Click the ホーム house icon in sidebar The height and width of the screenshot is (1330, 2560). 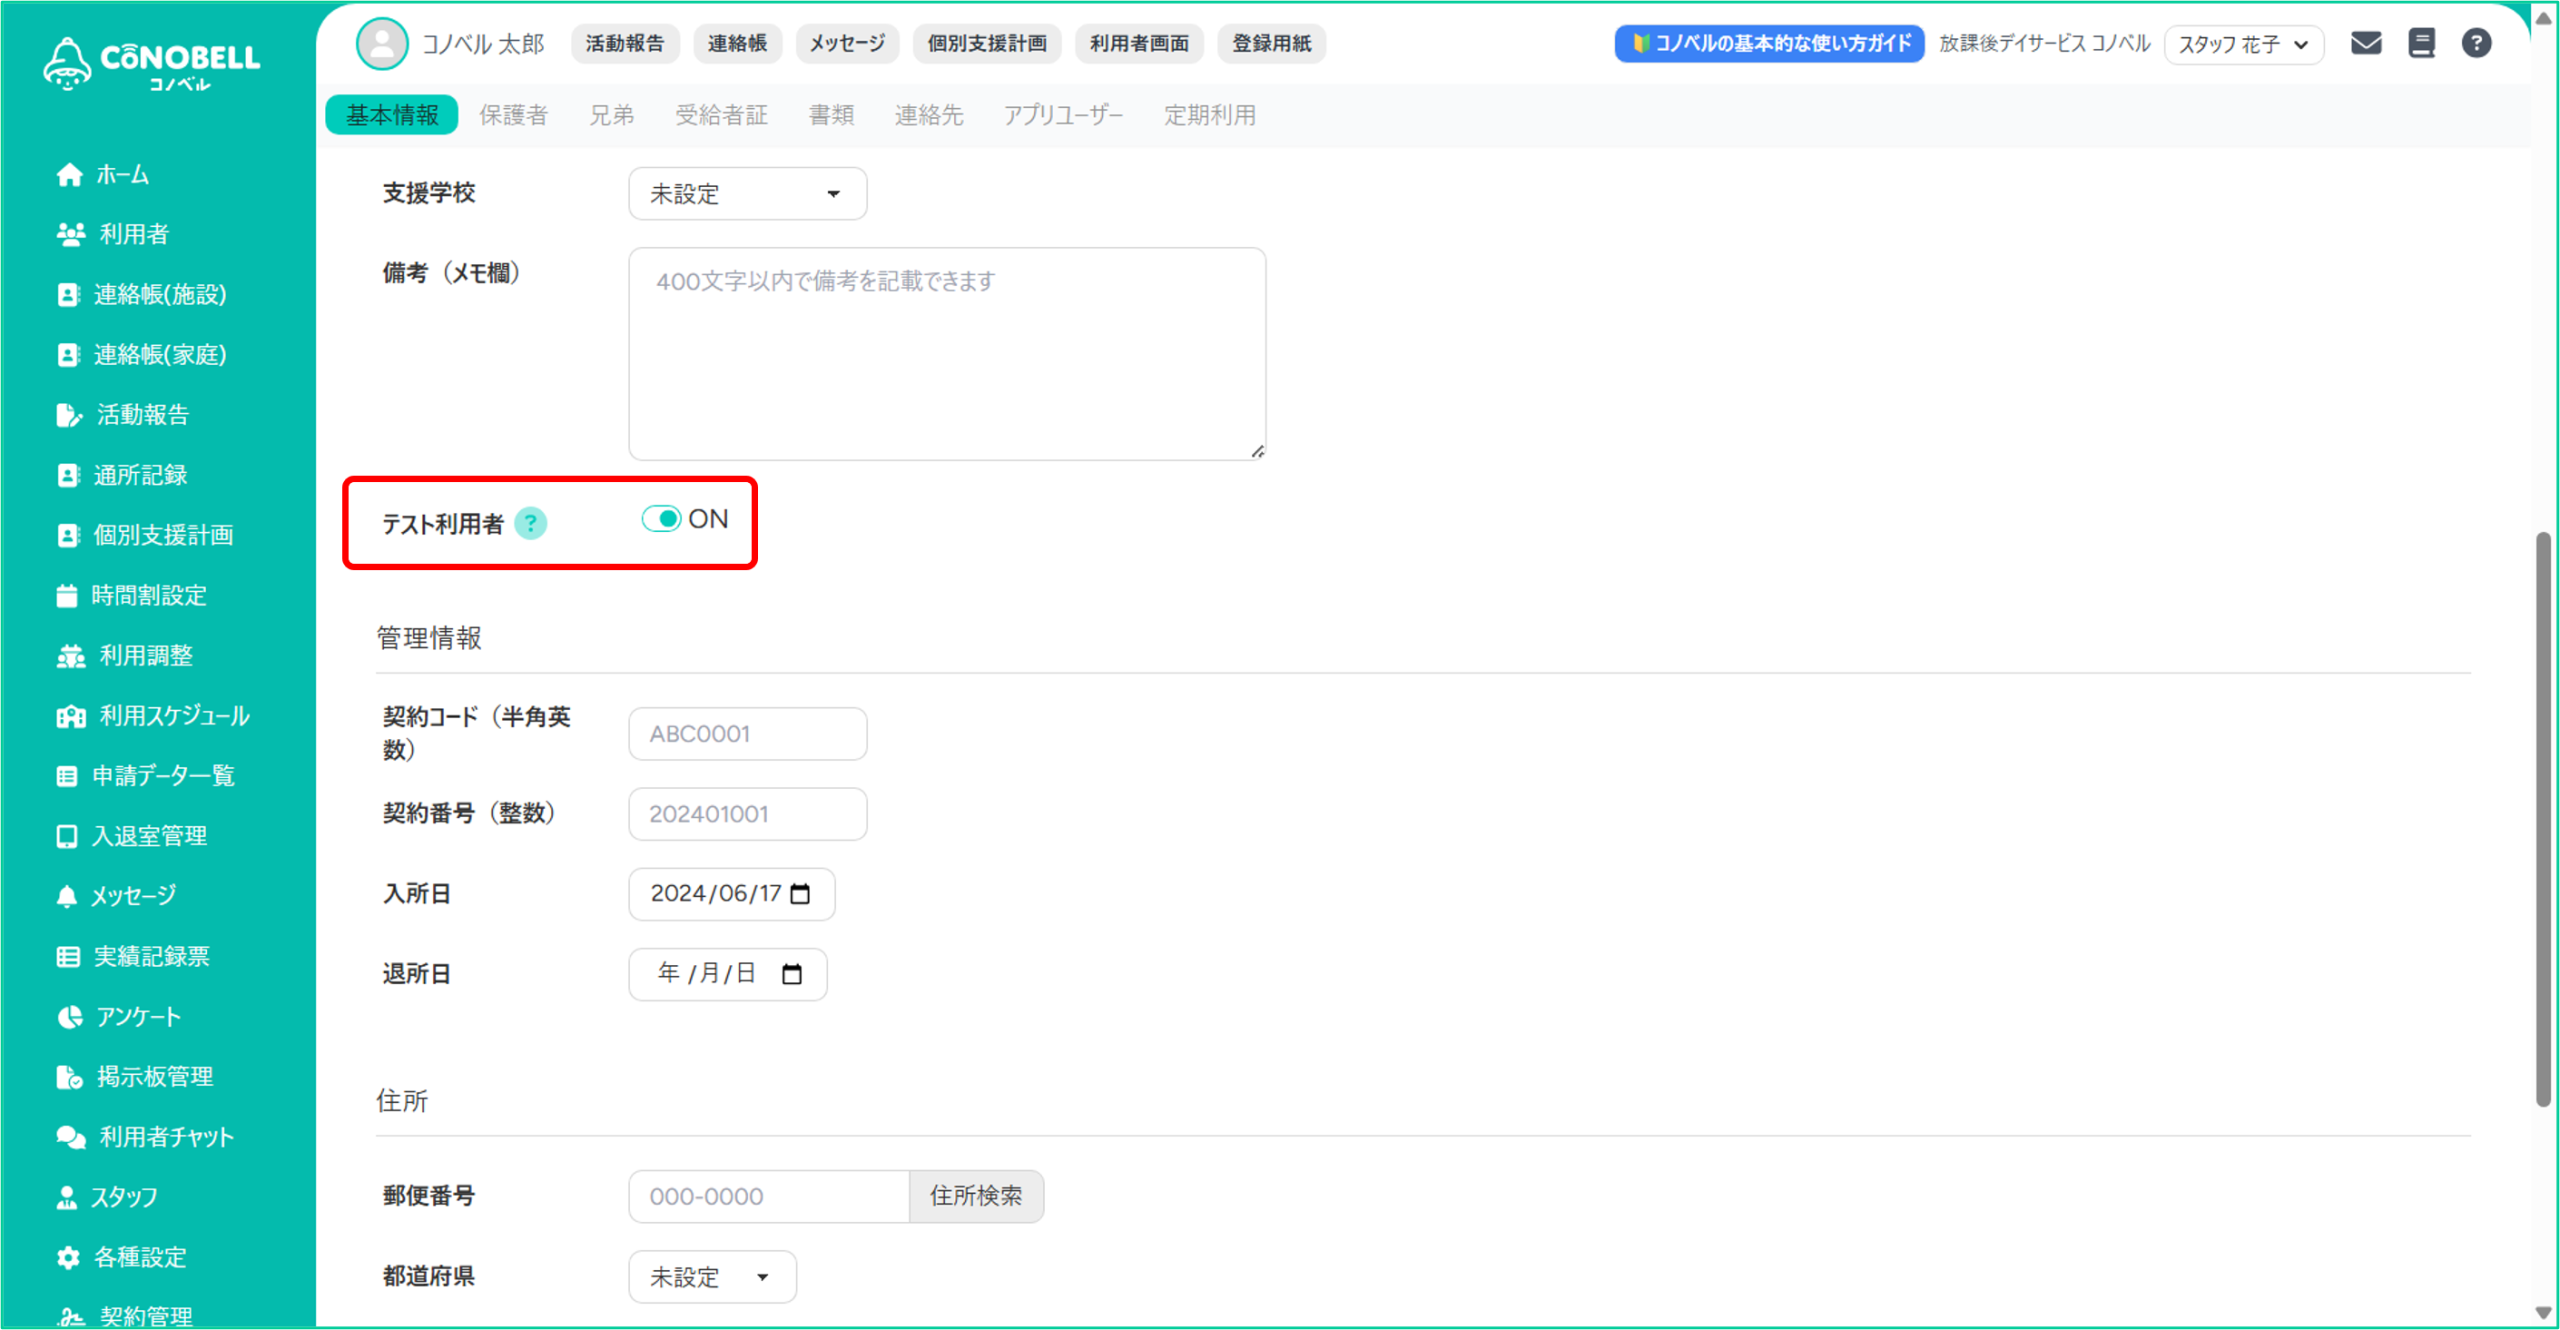pyautogui.click(x=69, y=175)
